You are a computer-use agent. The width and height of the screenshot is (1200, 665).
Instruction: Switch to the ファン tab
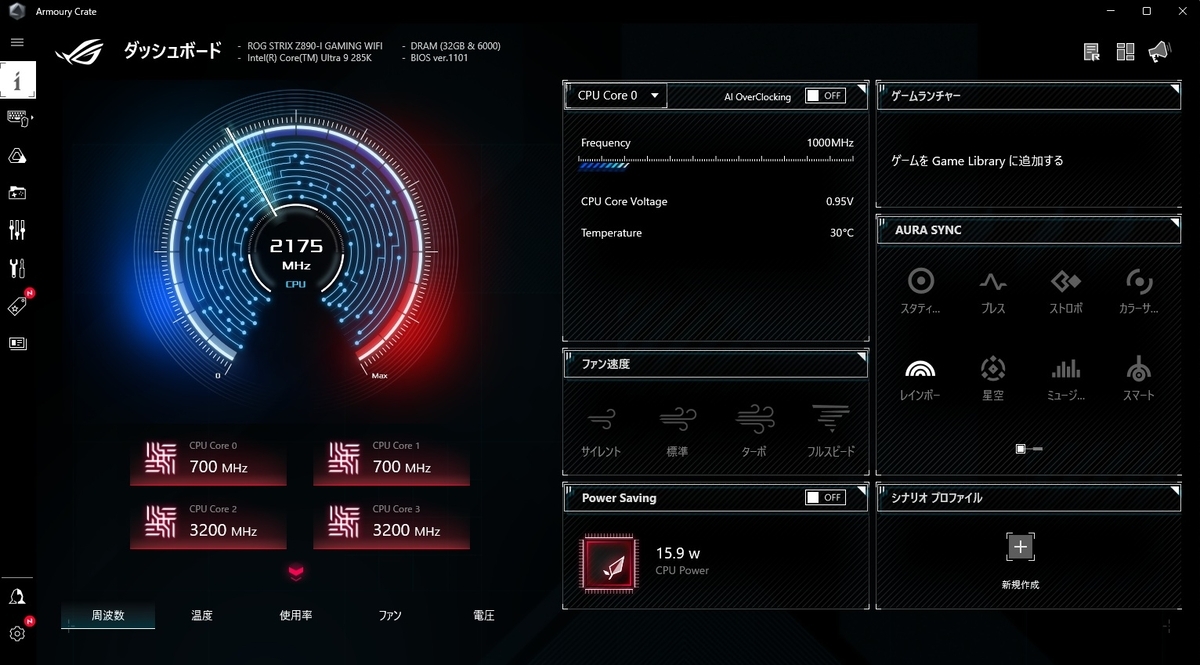[x=390, y=616]
